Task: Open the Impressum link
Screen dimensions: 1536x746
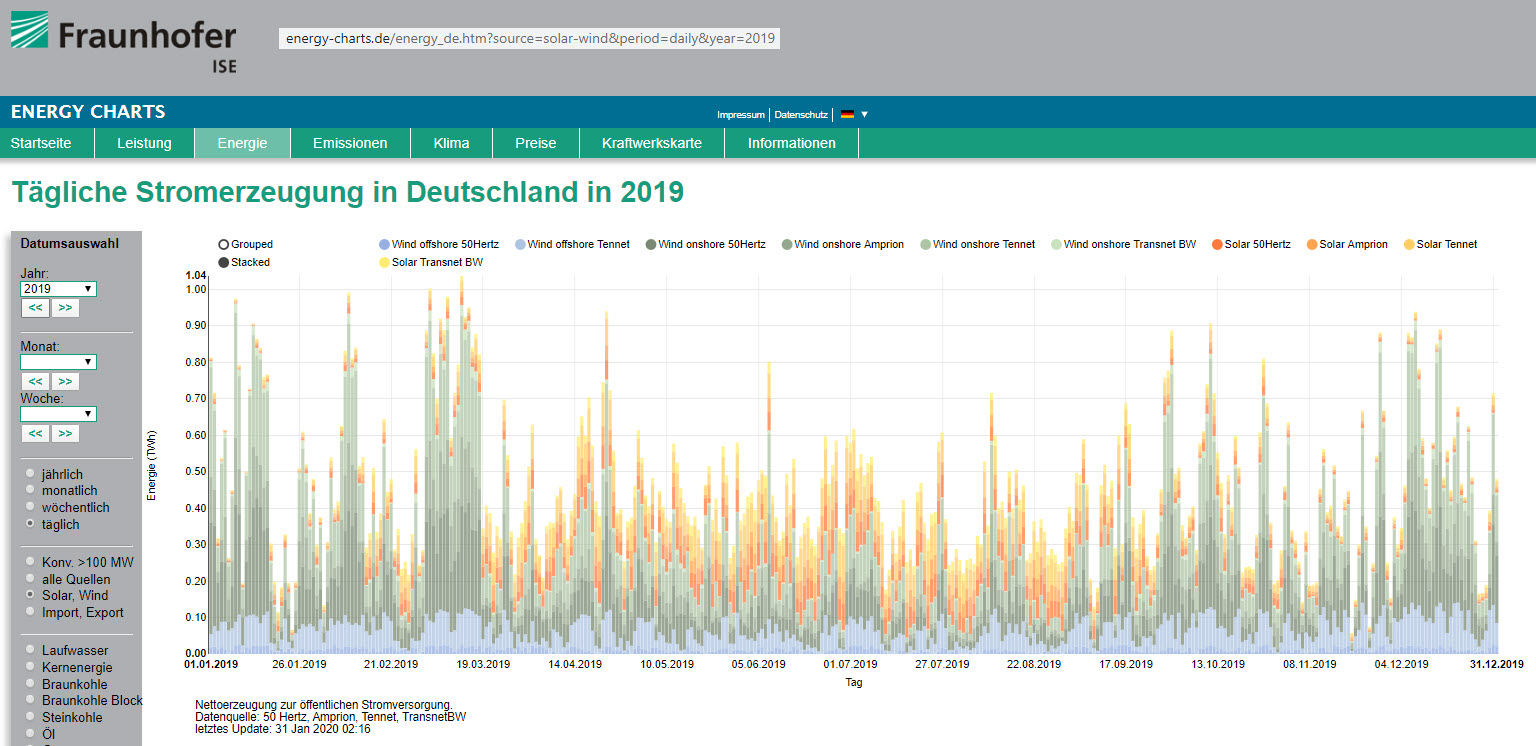Action: pos(740,115)
